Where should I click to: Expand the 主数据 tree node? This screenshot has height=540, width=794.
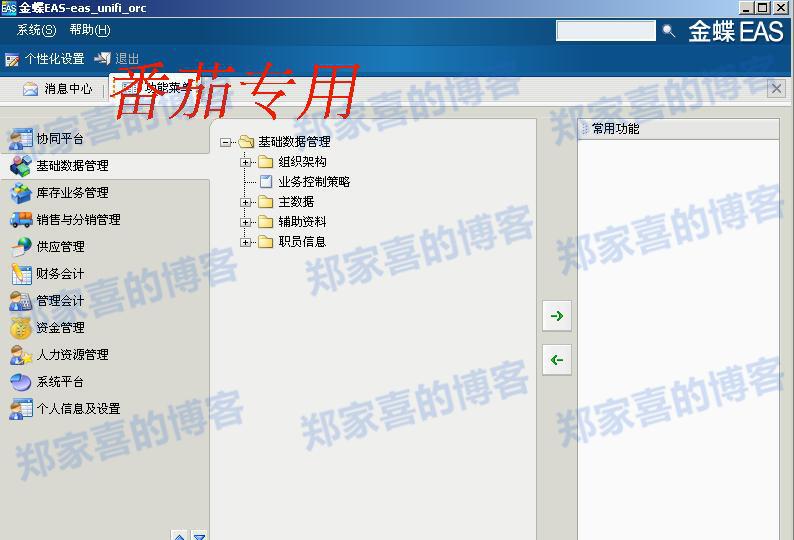(246, 203)
